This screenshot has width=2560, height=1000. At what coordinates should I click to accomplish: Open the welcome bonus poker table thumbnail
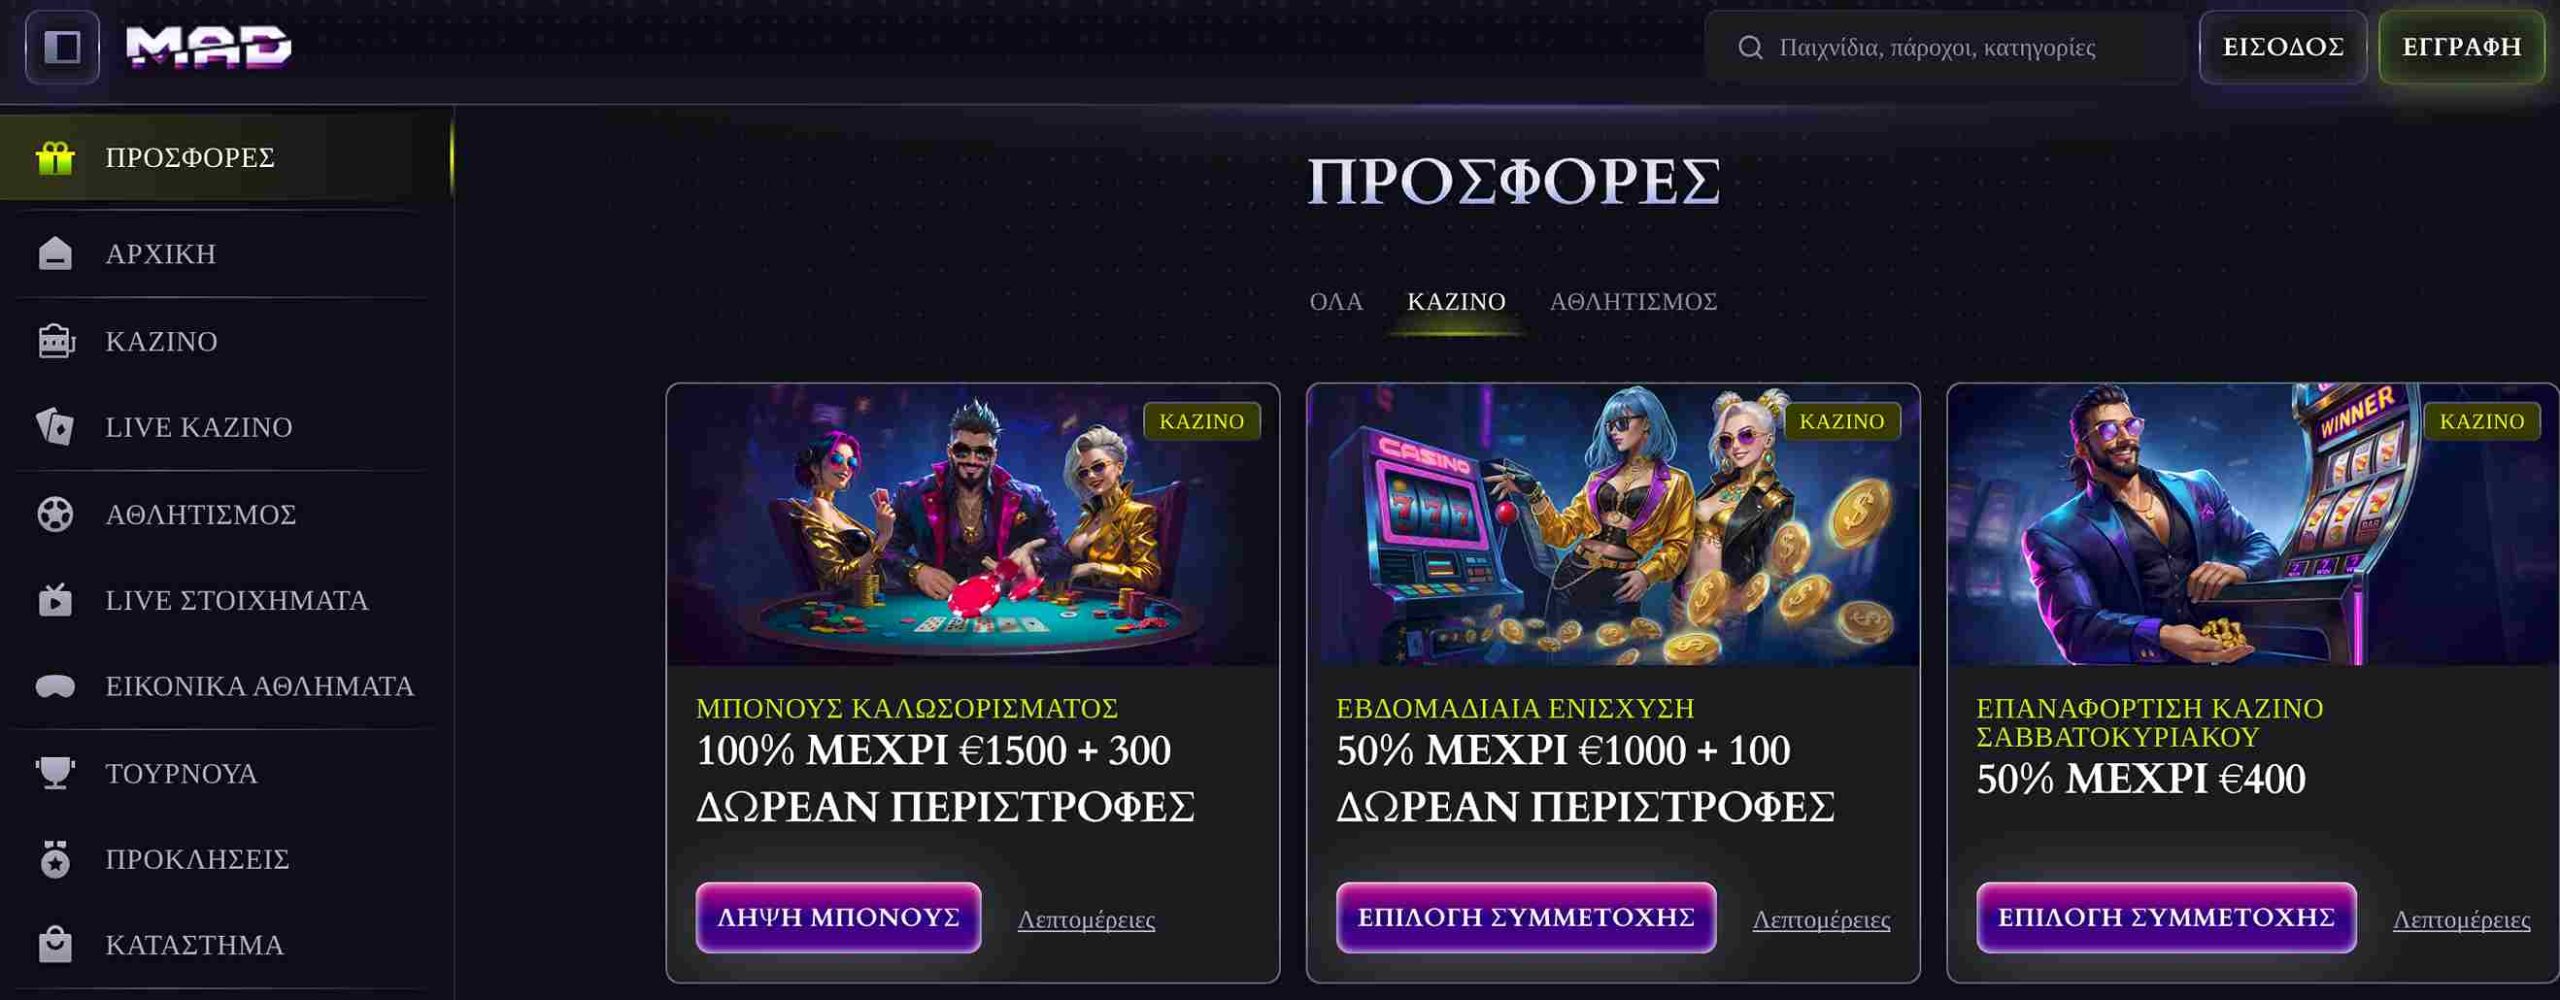point(973,525)
